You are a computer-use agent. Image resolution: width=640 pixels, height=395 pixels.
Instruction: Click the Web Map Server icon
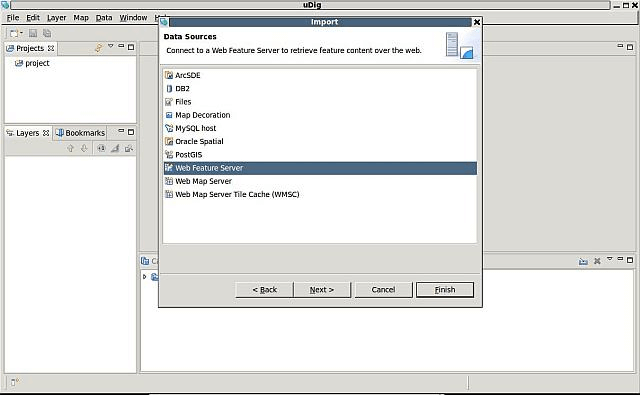[x=169, y=181]
